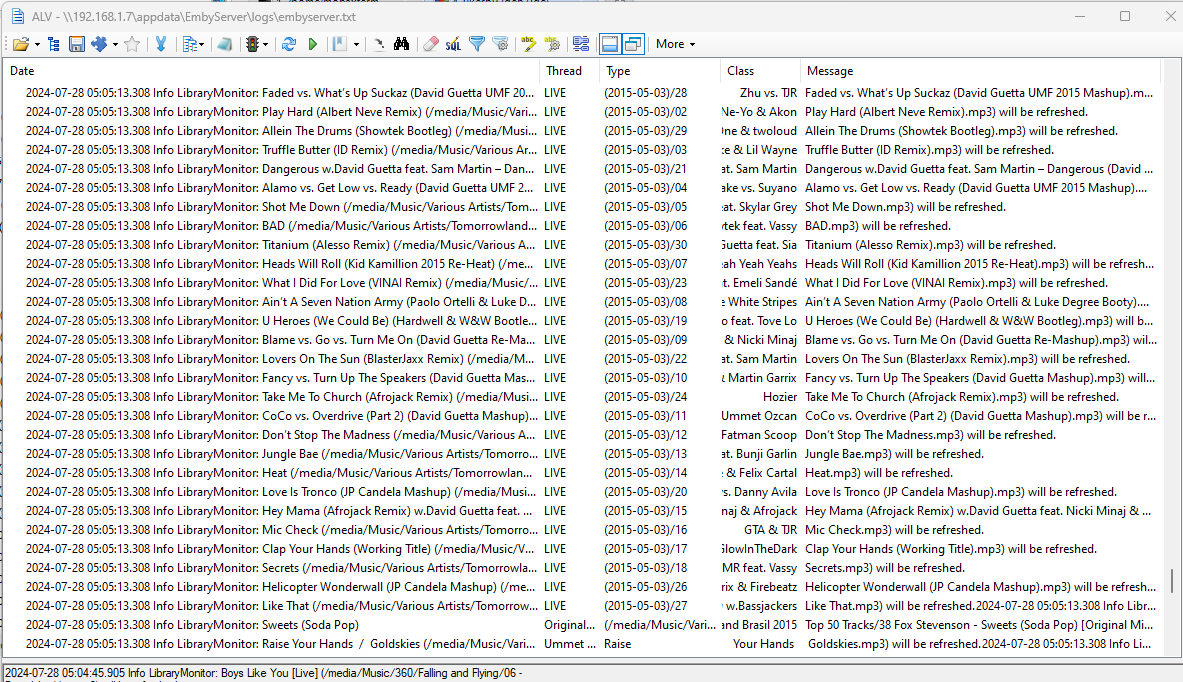Click the traffic light icon
The height and width of the screenshot is (682, 1183).
point(253,44)
